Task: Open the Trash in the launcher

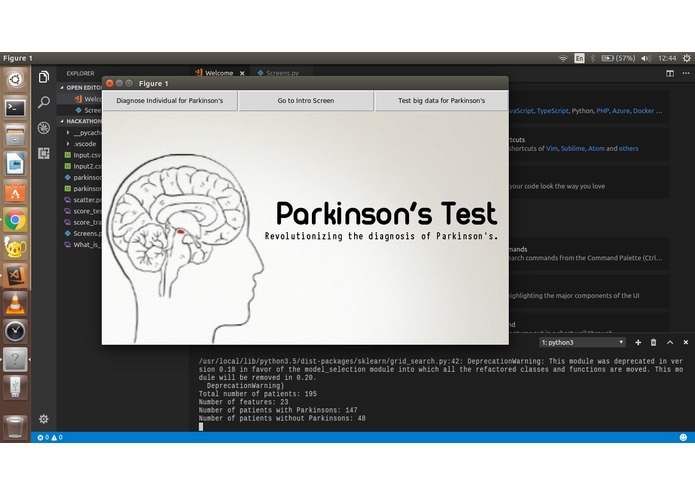Action: click(x=15, y=427)
